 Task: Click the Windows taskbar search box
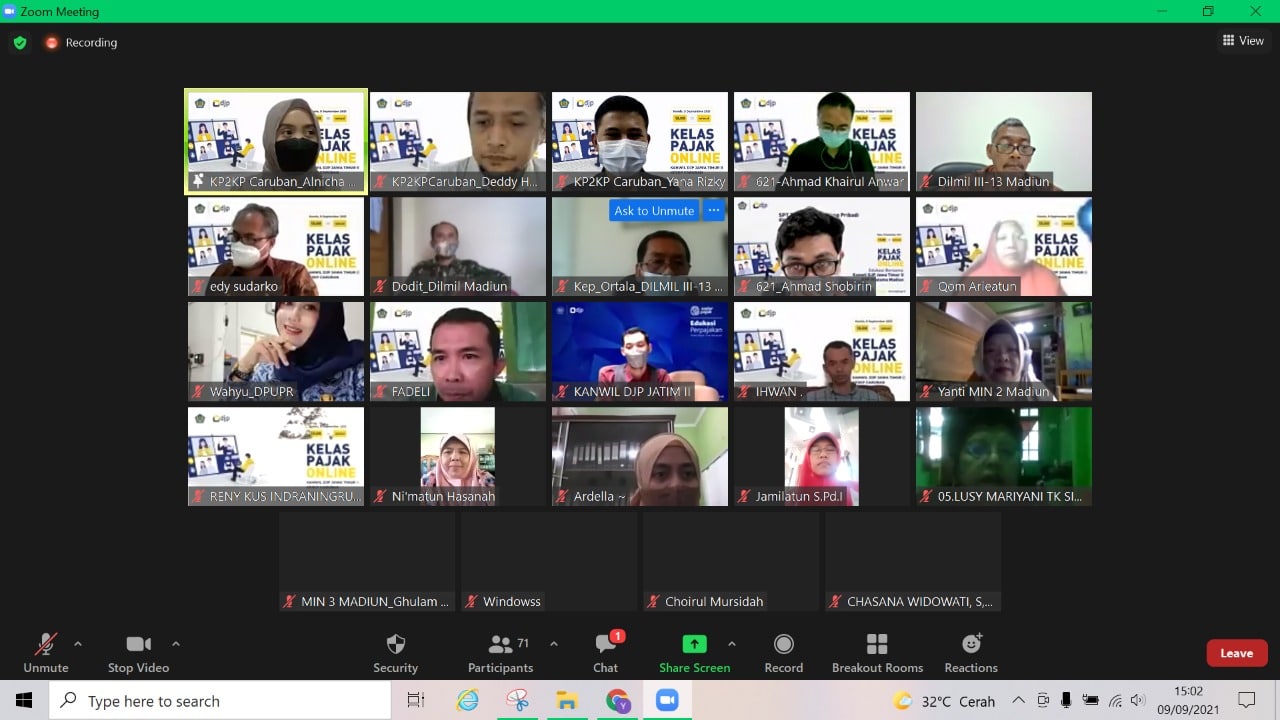pyautogui.click(x=220, y=701)
